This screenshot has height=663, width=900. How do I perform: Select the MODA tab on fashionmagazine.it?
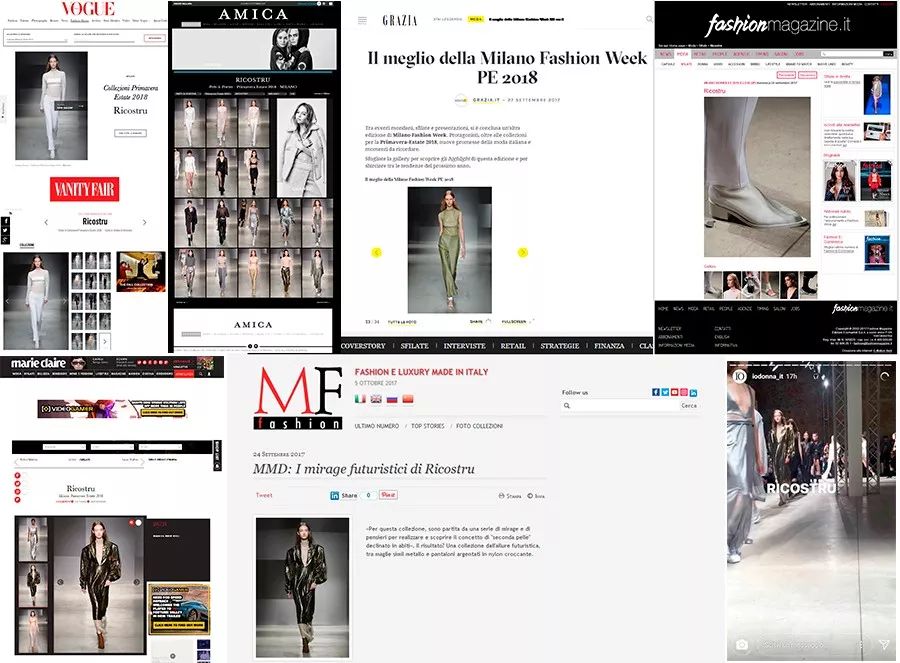682,54
